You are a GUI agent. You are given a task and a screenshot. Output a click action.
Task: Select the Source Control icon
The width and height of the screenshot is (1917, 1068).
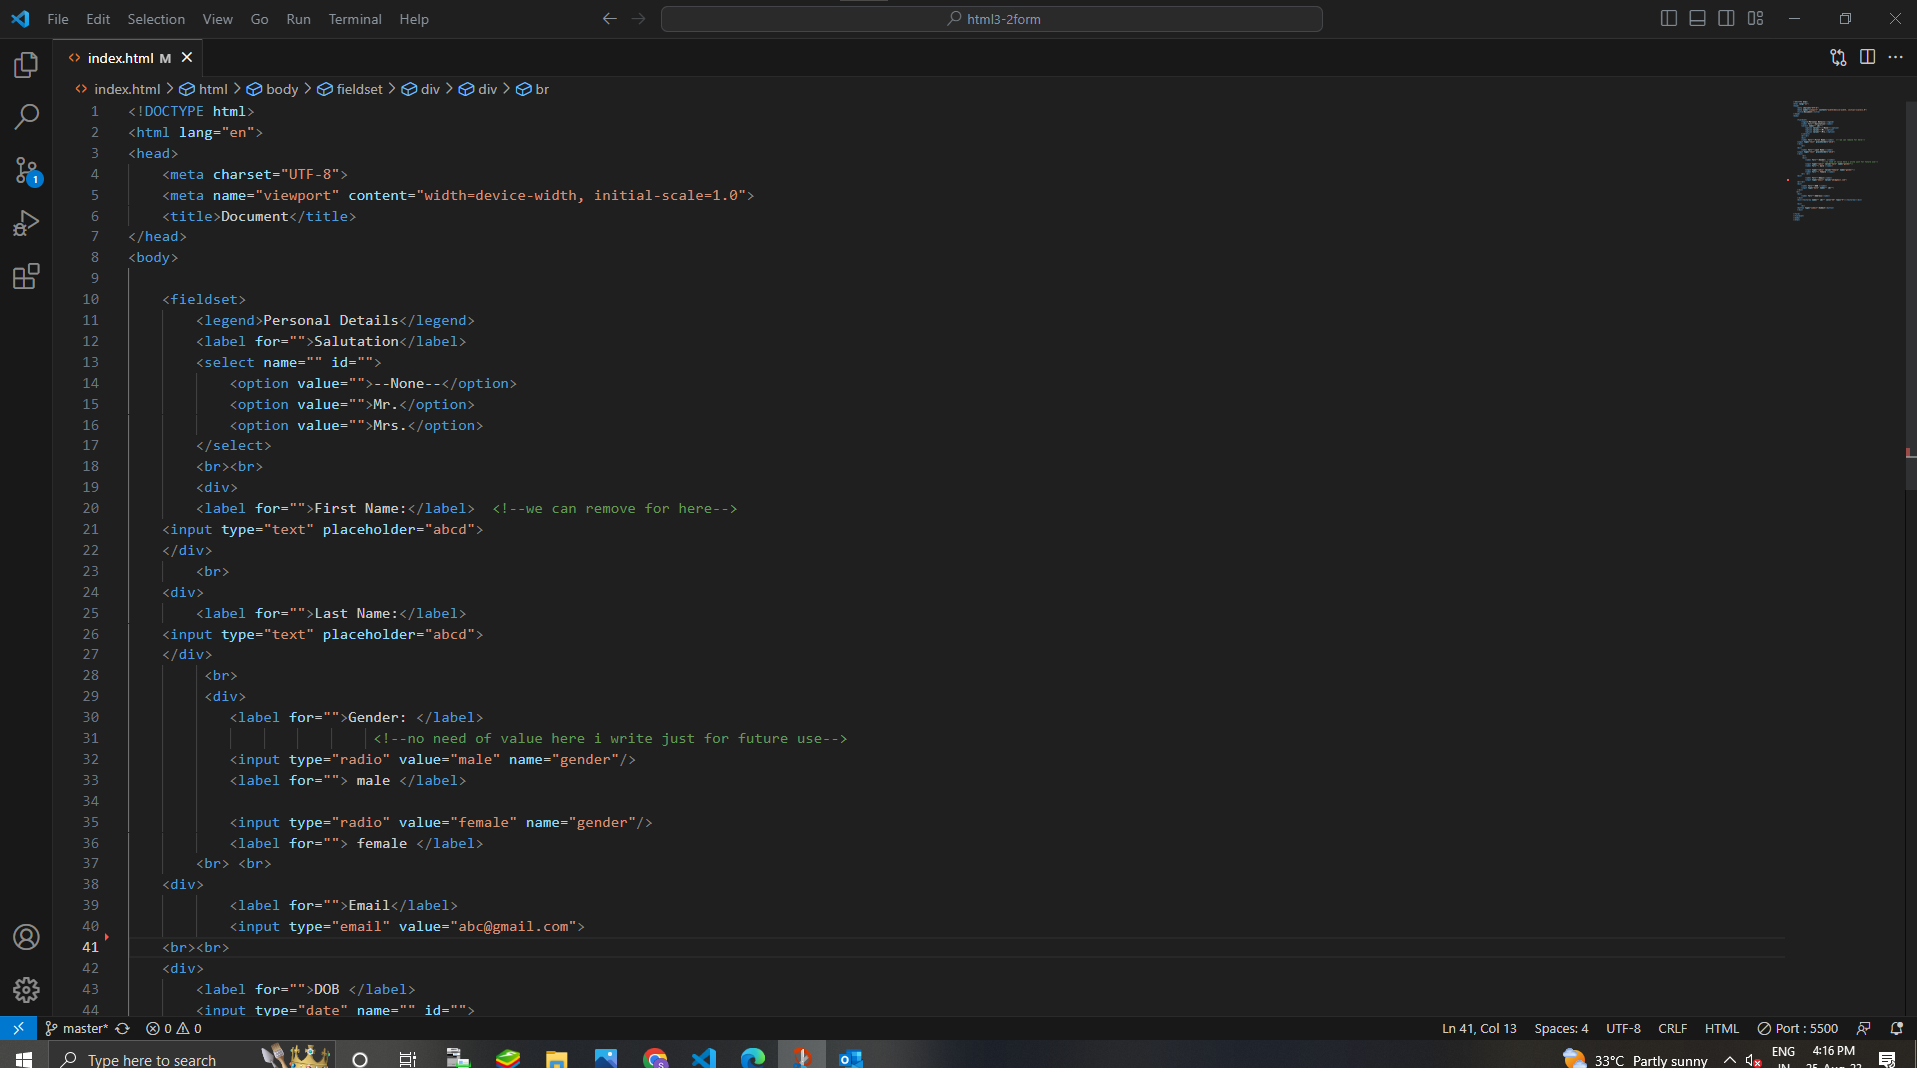[25, 170]
